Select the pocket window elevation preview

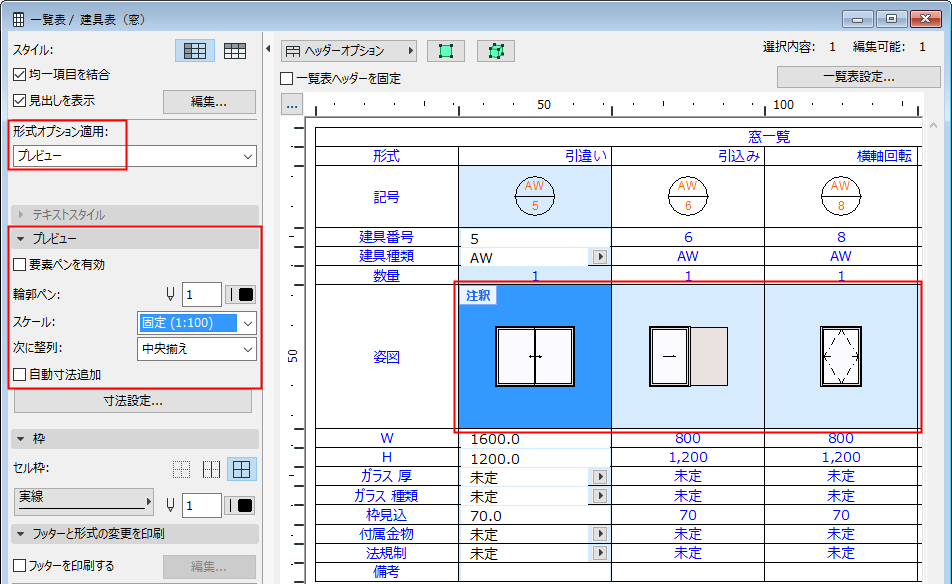click(x=688, y=356)
